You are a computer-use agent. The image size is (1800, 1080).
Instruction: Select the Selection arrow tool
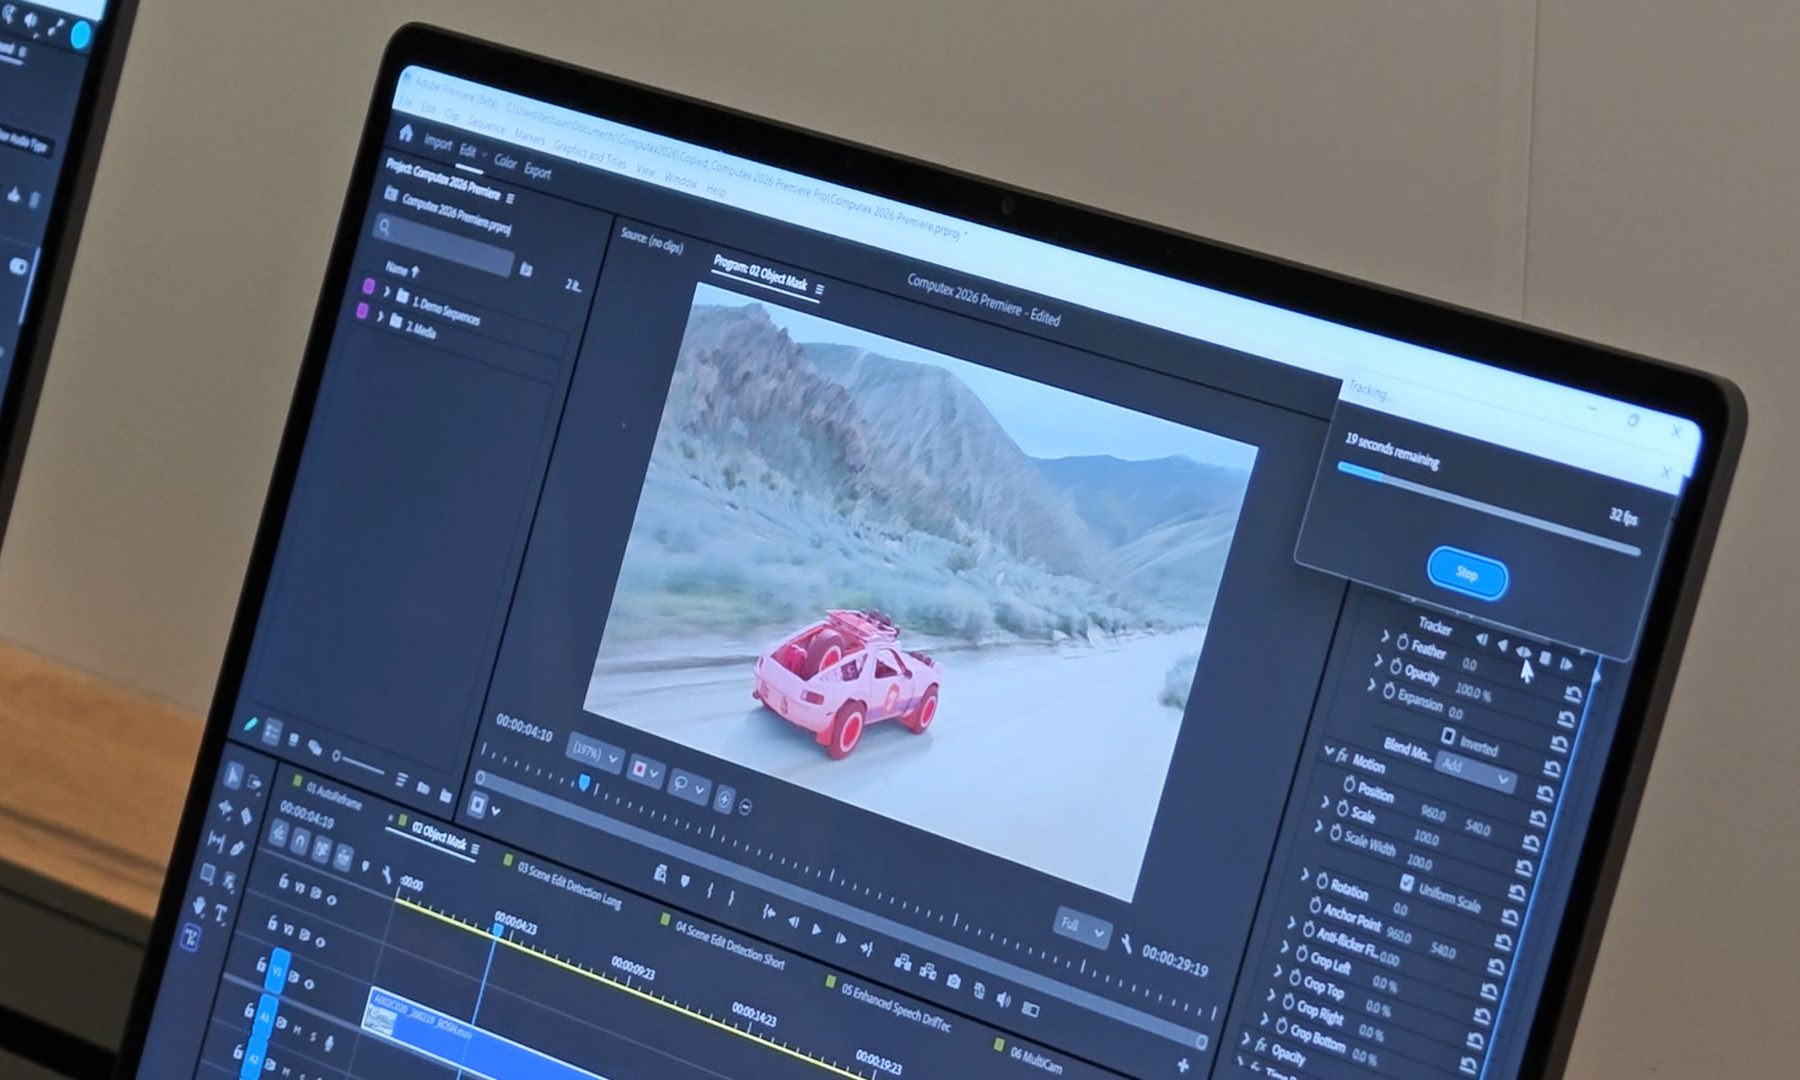pyautogui.click(x=233, y=774)
